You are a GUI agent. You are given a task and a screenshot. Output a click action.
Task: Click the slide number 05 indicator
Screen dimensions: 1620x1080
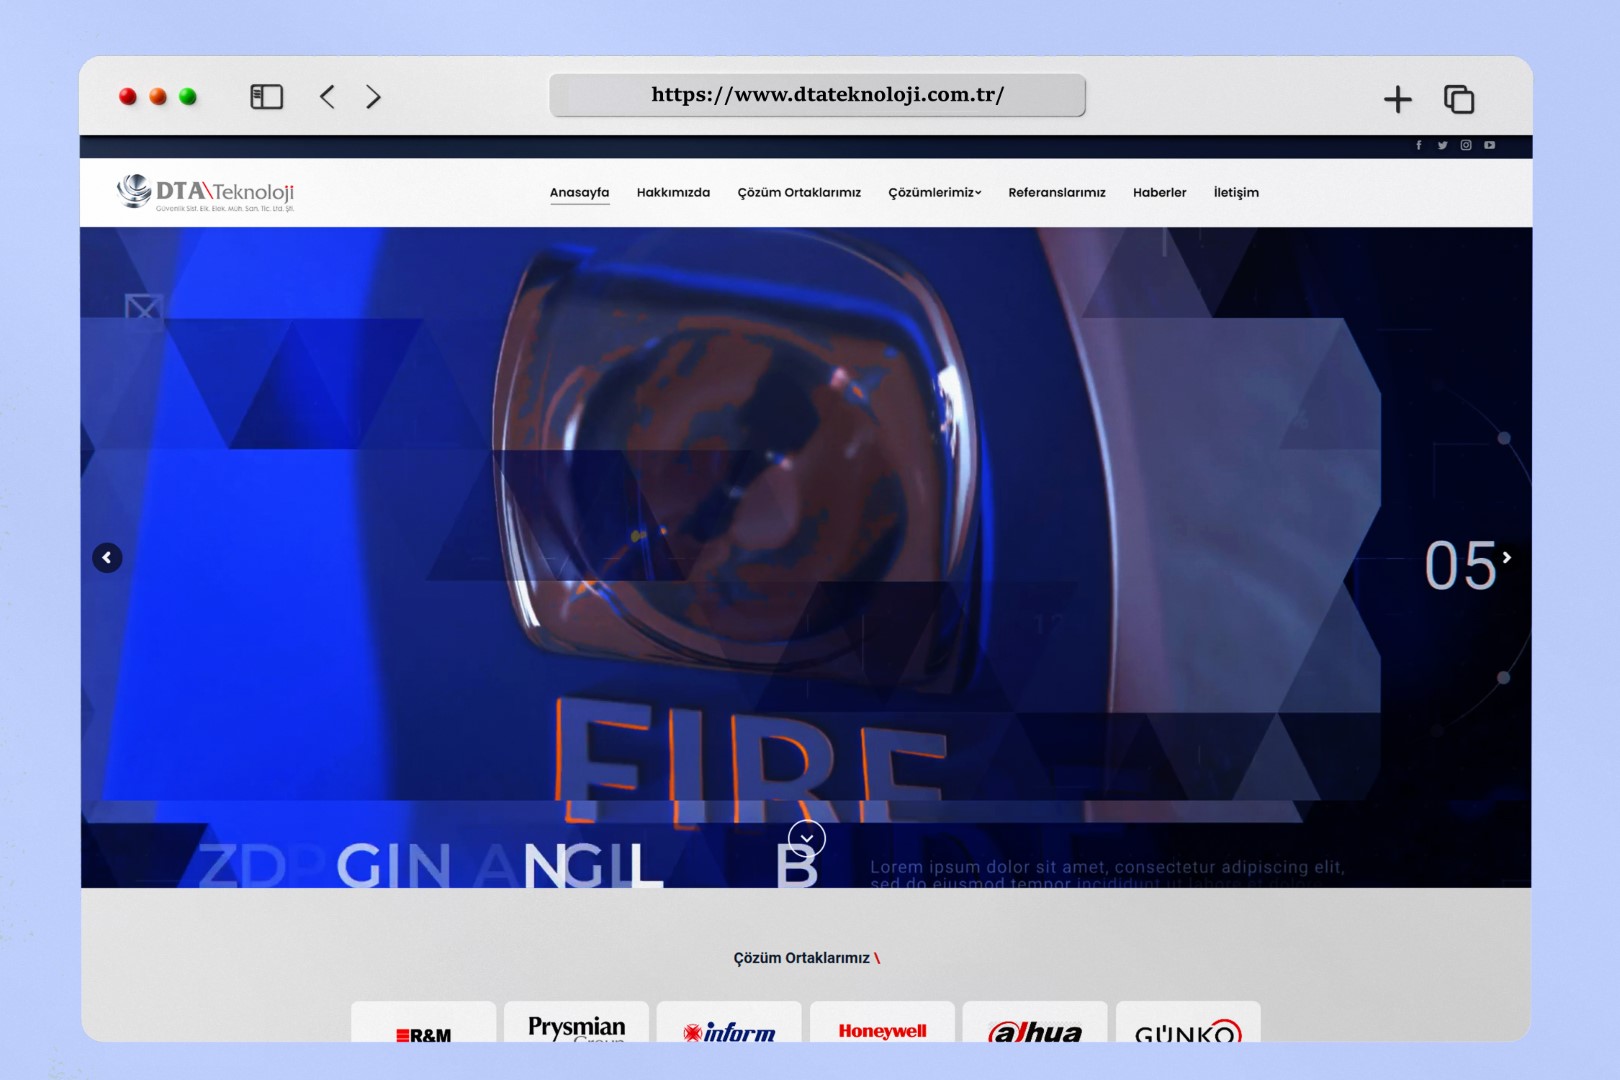click(x=1460, y=566)
